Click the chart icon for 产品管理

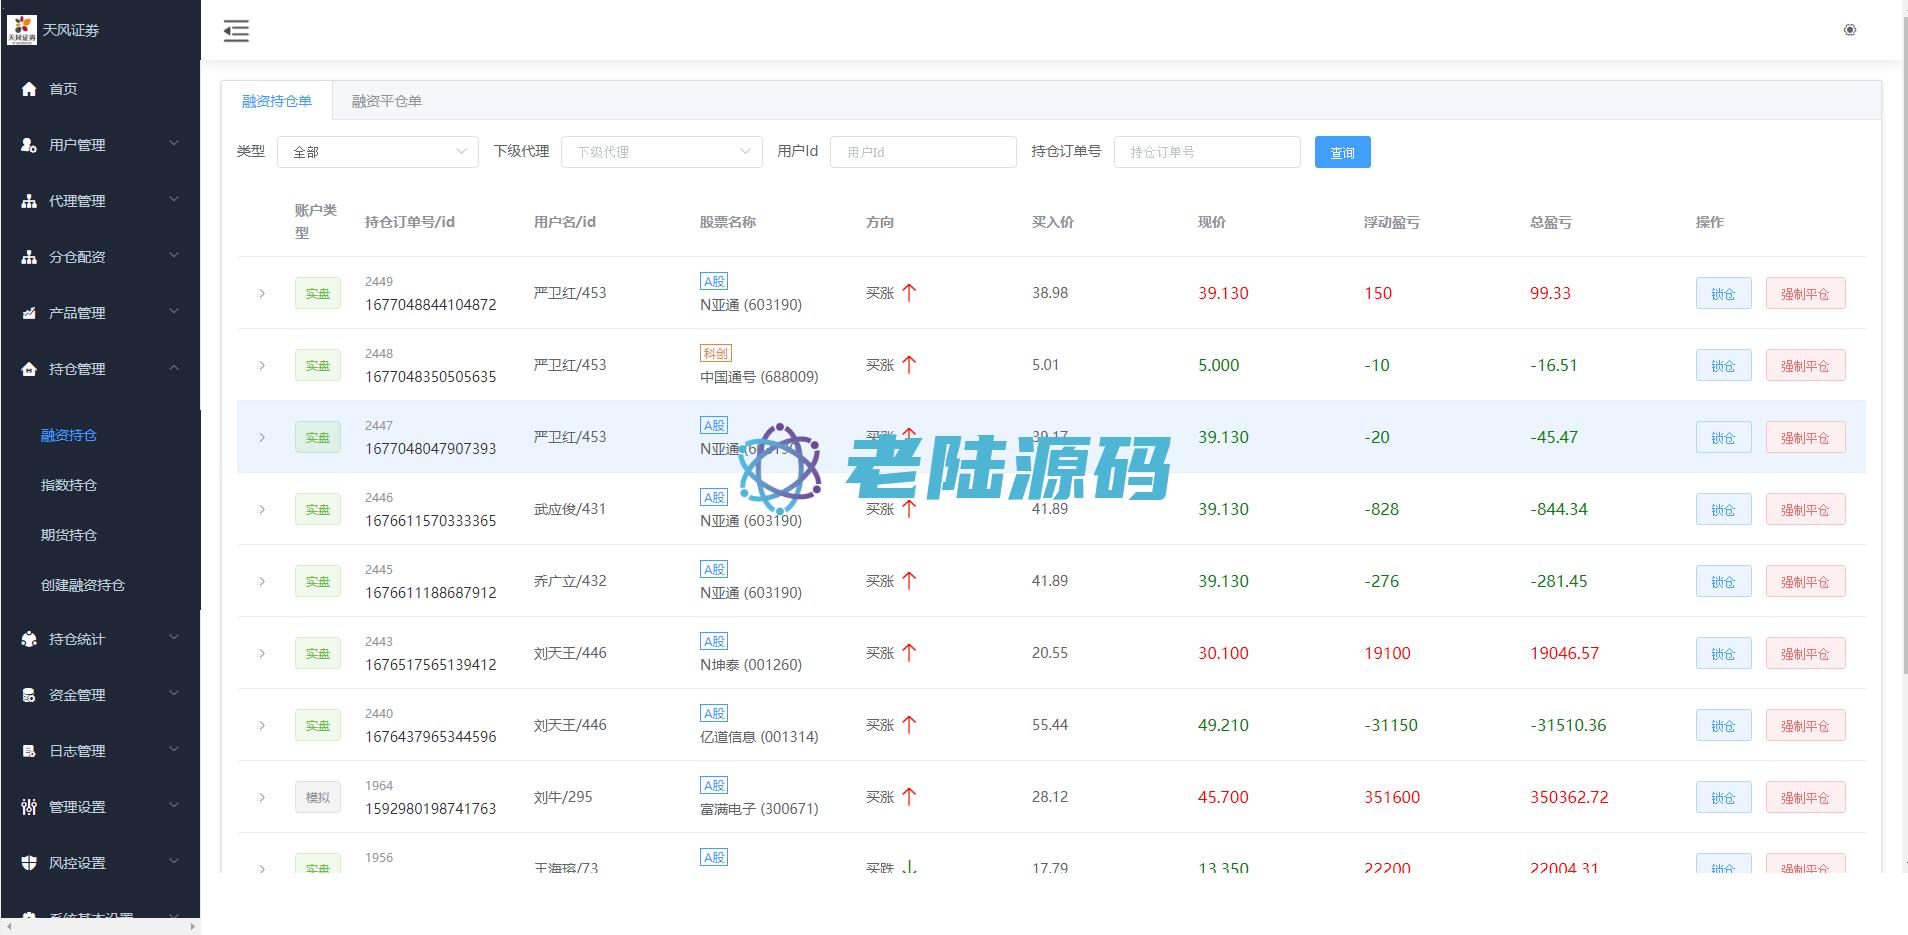[29, 313]
